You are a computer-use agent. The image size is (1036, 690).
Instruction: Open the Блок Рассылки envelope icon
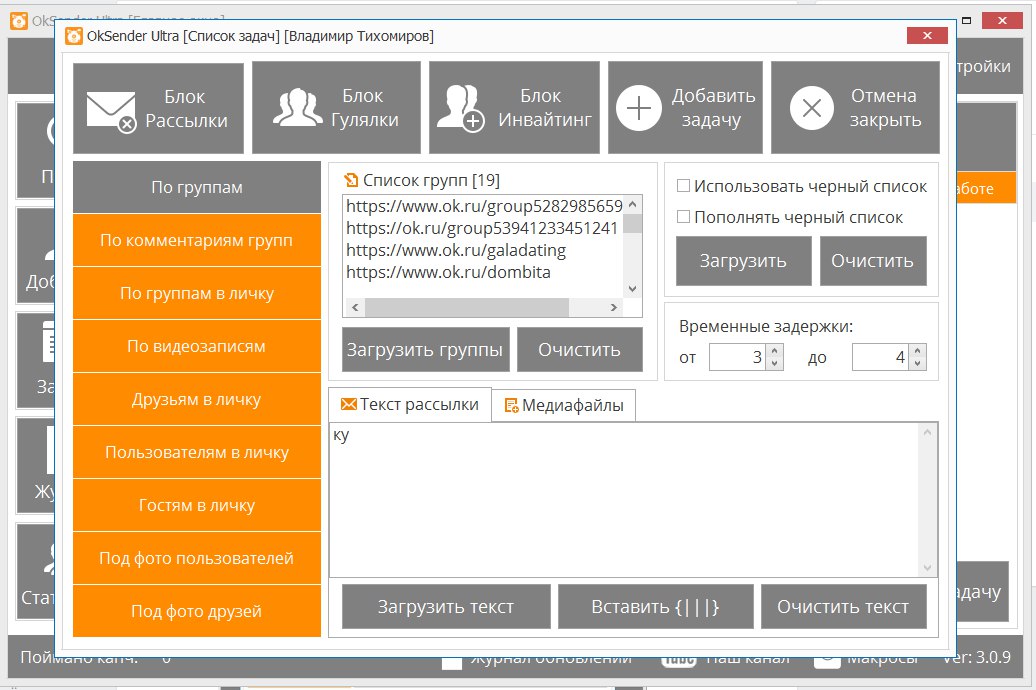click(111, 109)
